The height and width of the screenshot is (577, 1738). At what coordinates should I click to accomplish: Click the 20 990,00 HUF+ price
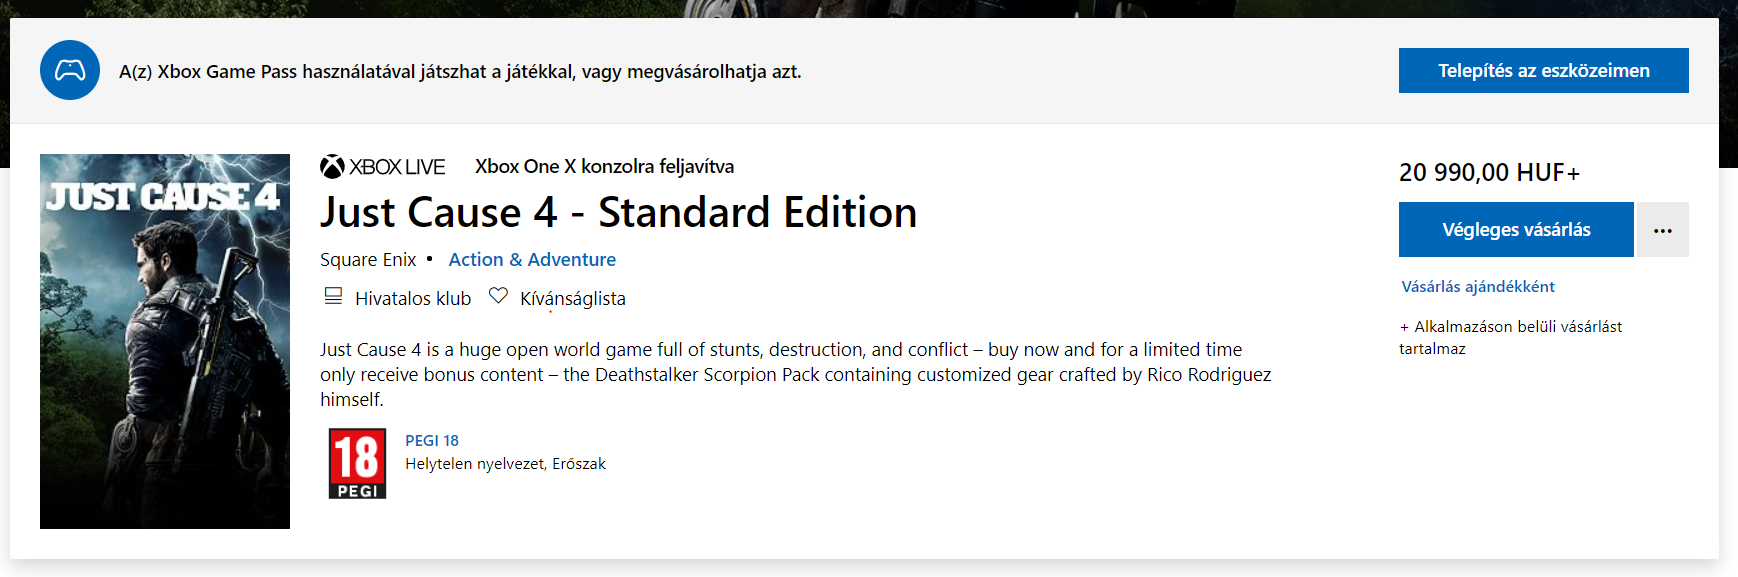pos(1489,173)
